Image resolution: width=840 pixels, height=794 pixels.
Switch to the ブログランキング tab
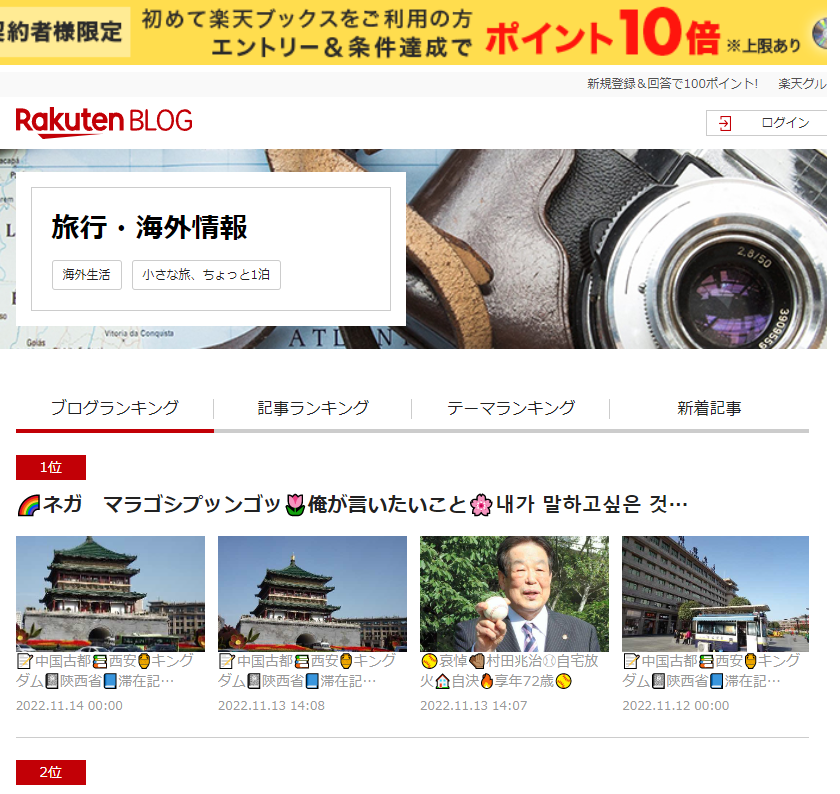pos(115,408)
